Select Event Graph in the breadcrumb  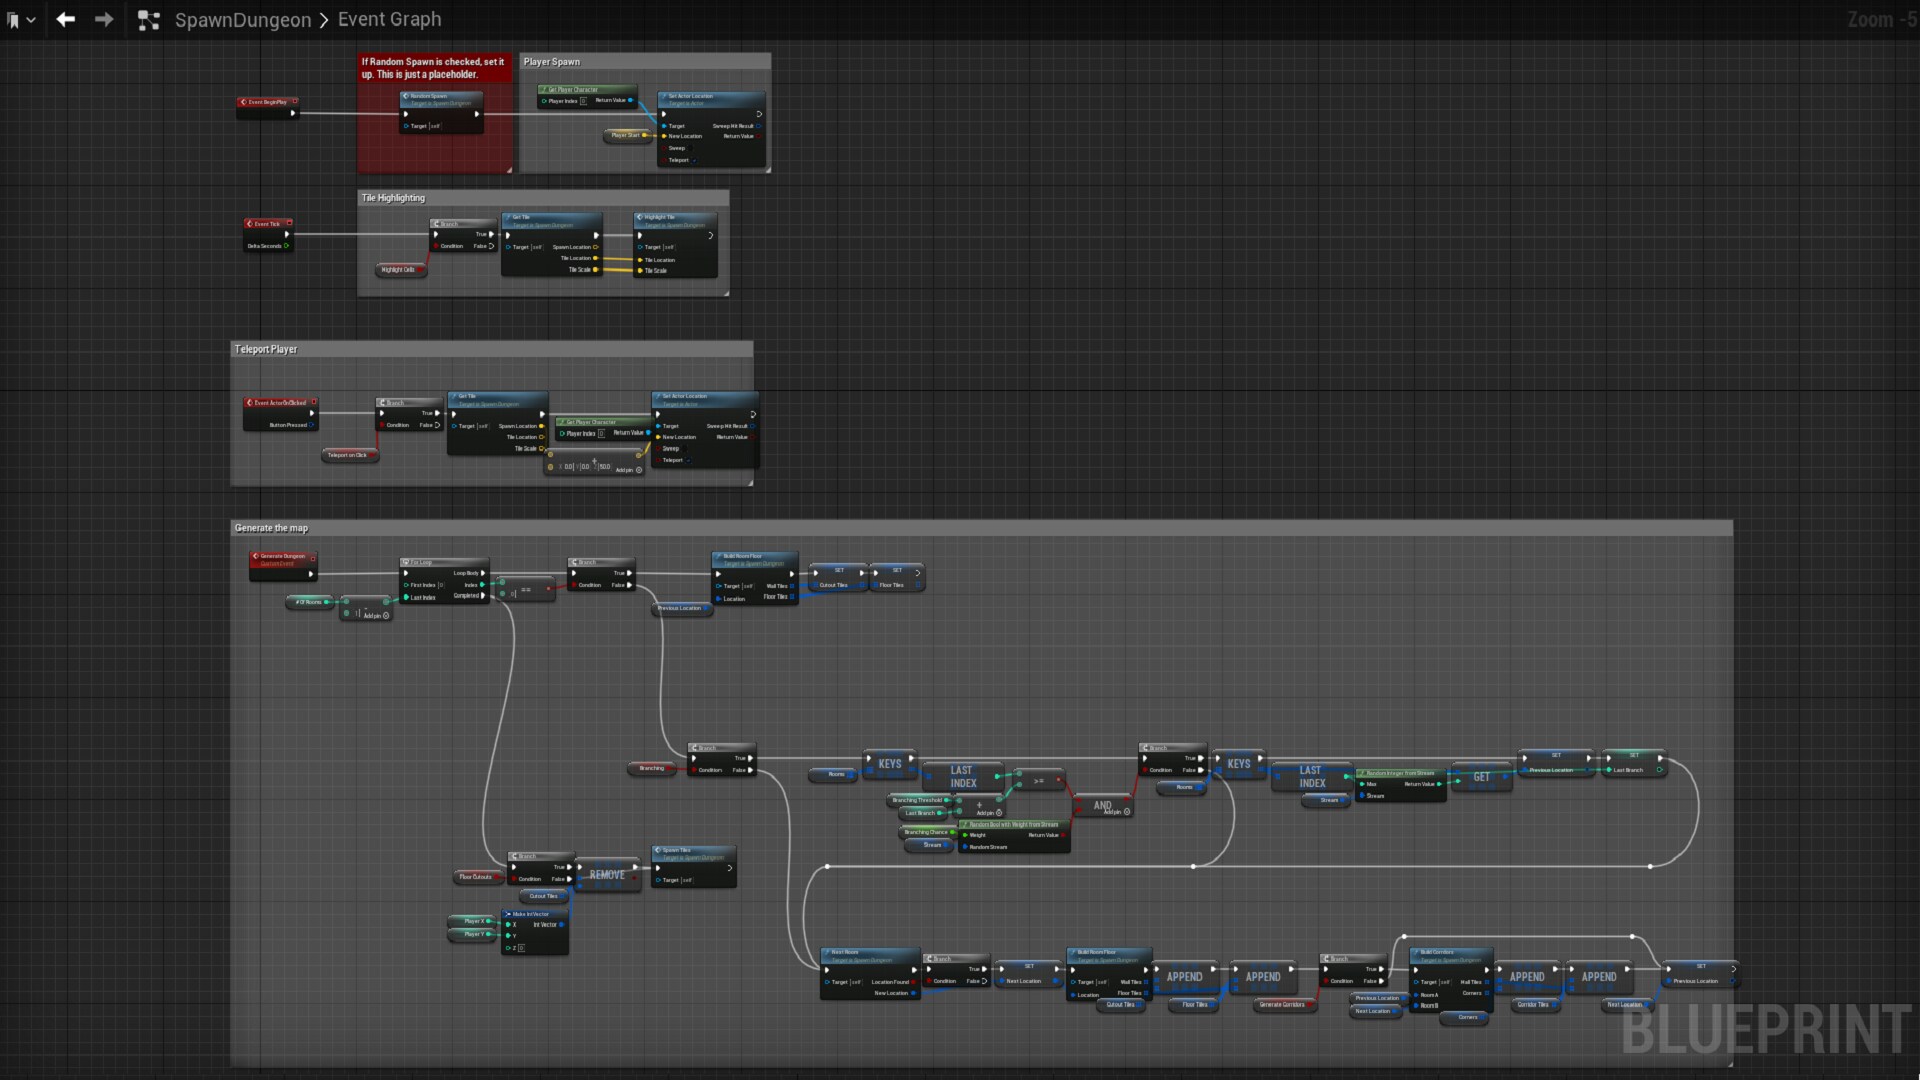tap(389, 20)
